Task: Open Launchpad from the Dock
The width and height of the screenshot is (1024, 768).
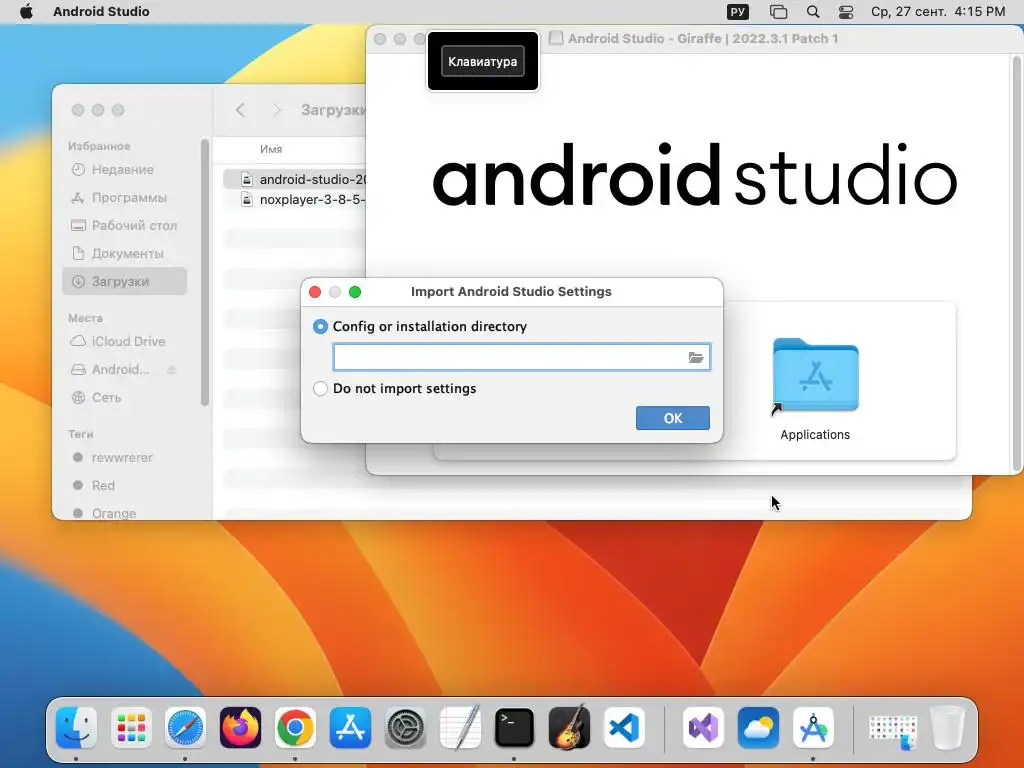Action: click(x=131, y=728)
